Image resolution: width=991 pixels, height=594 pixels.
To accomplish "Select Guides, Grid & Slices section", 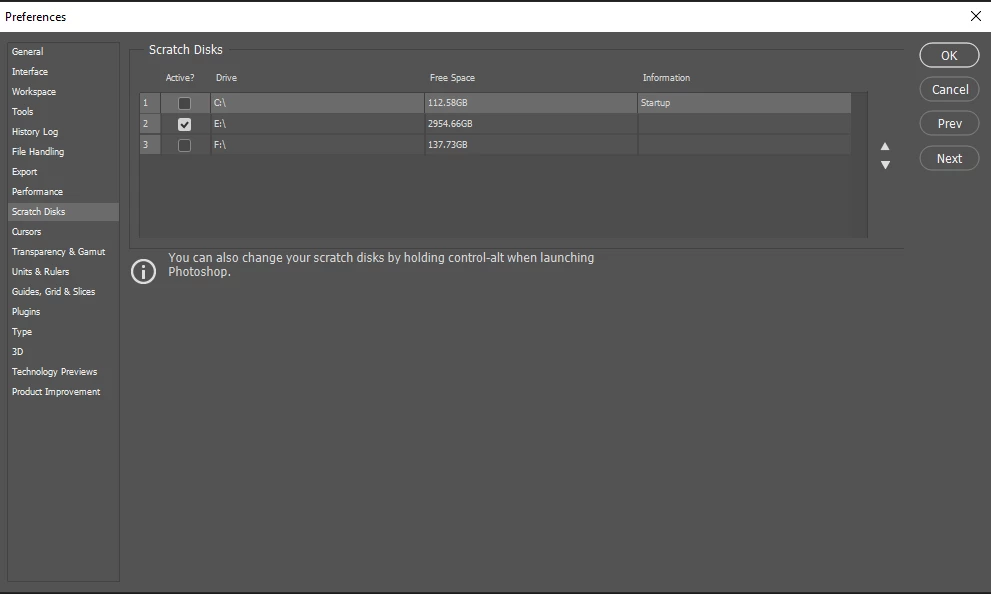I will [x=63, y=292].
